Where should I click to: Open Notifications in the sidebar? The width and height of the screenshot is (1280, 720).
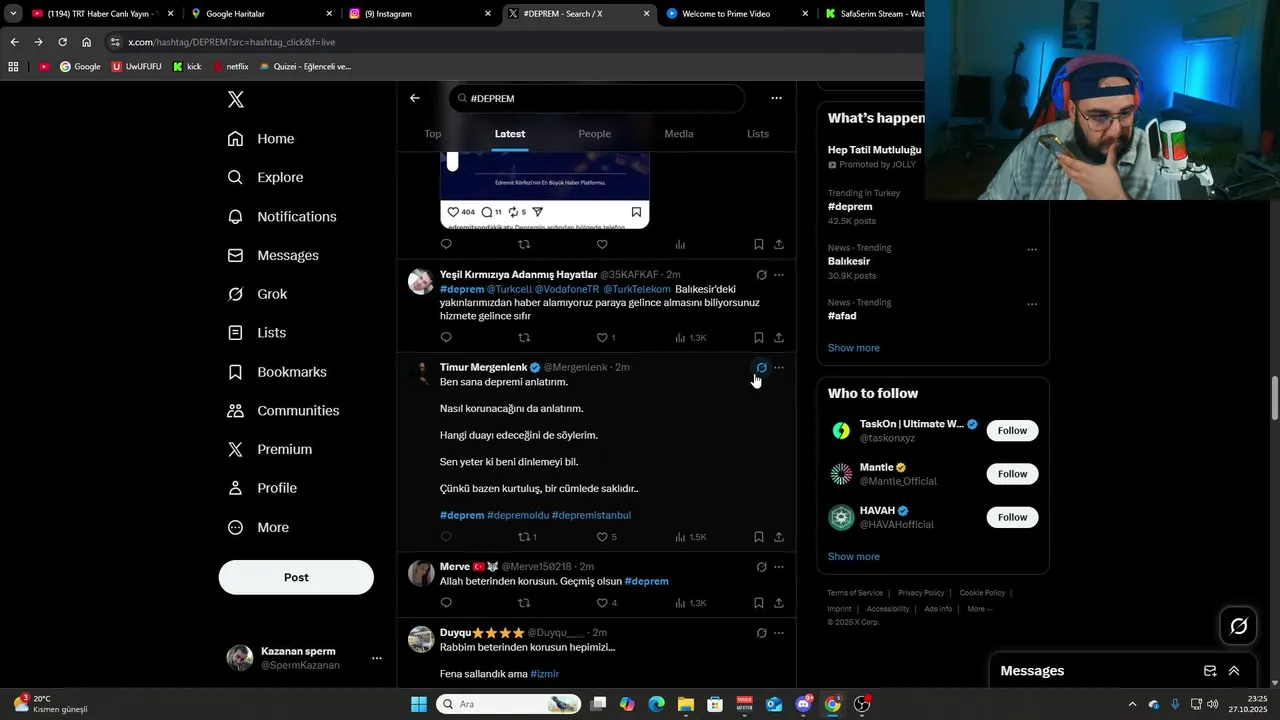pos(282,216)
